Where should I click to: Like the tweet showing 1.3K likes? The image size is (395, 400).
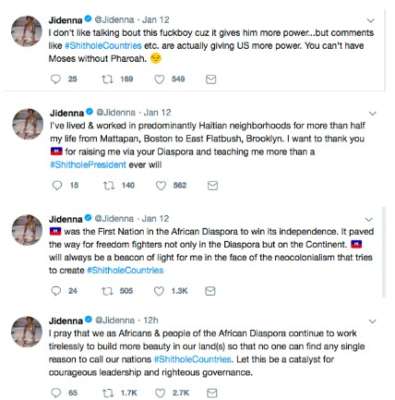tap(159, 291)
